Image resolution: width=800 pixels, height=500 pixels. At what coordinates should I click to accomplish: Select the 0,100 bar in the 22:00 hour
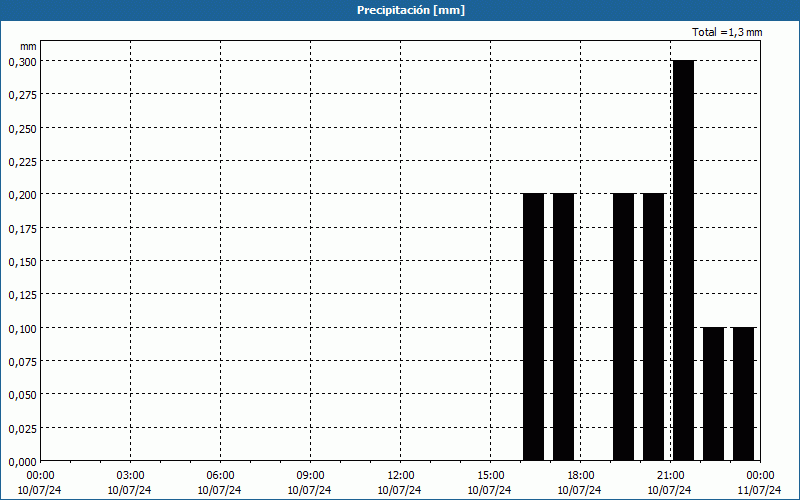click(713, 394)
